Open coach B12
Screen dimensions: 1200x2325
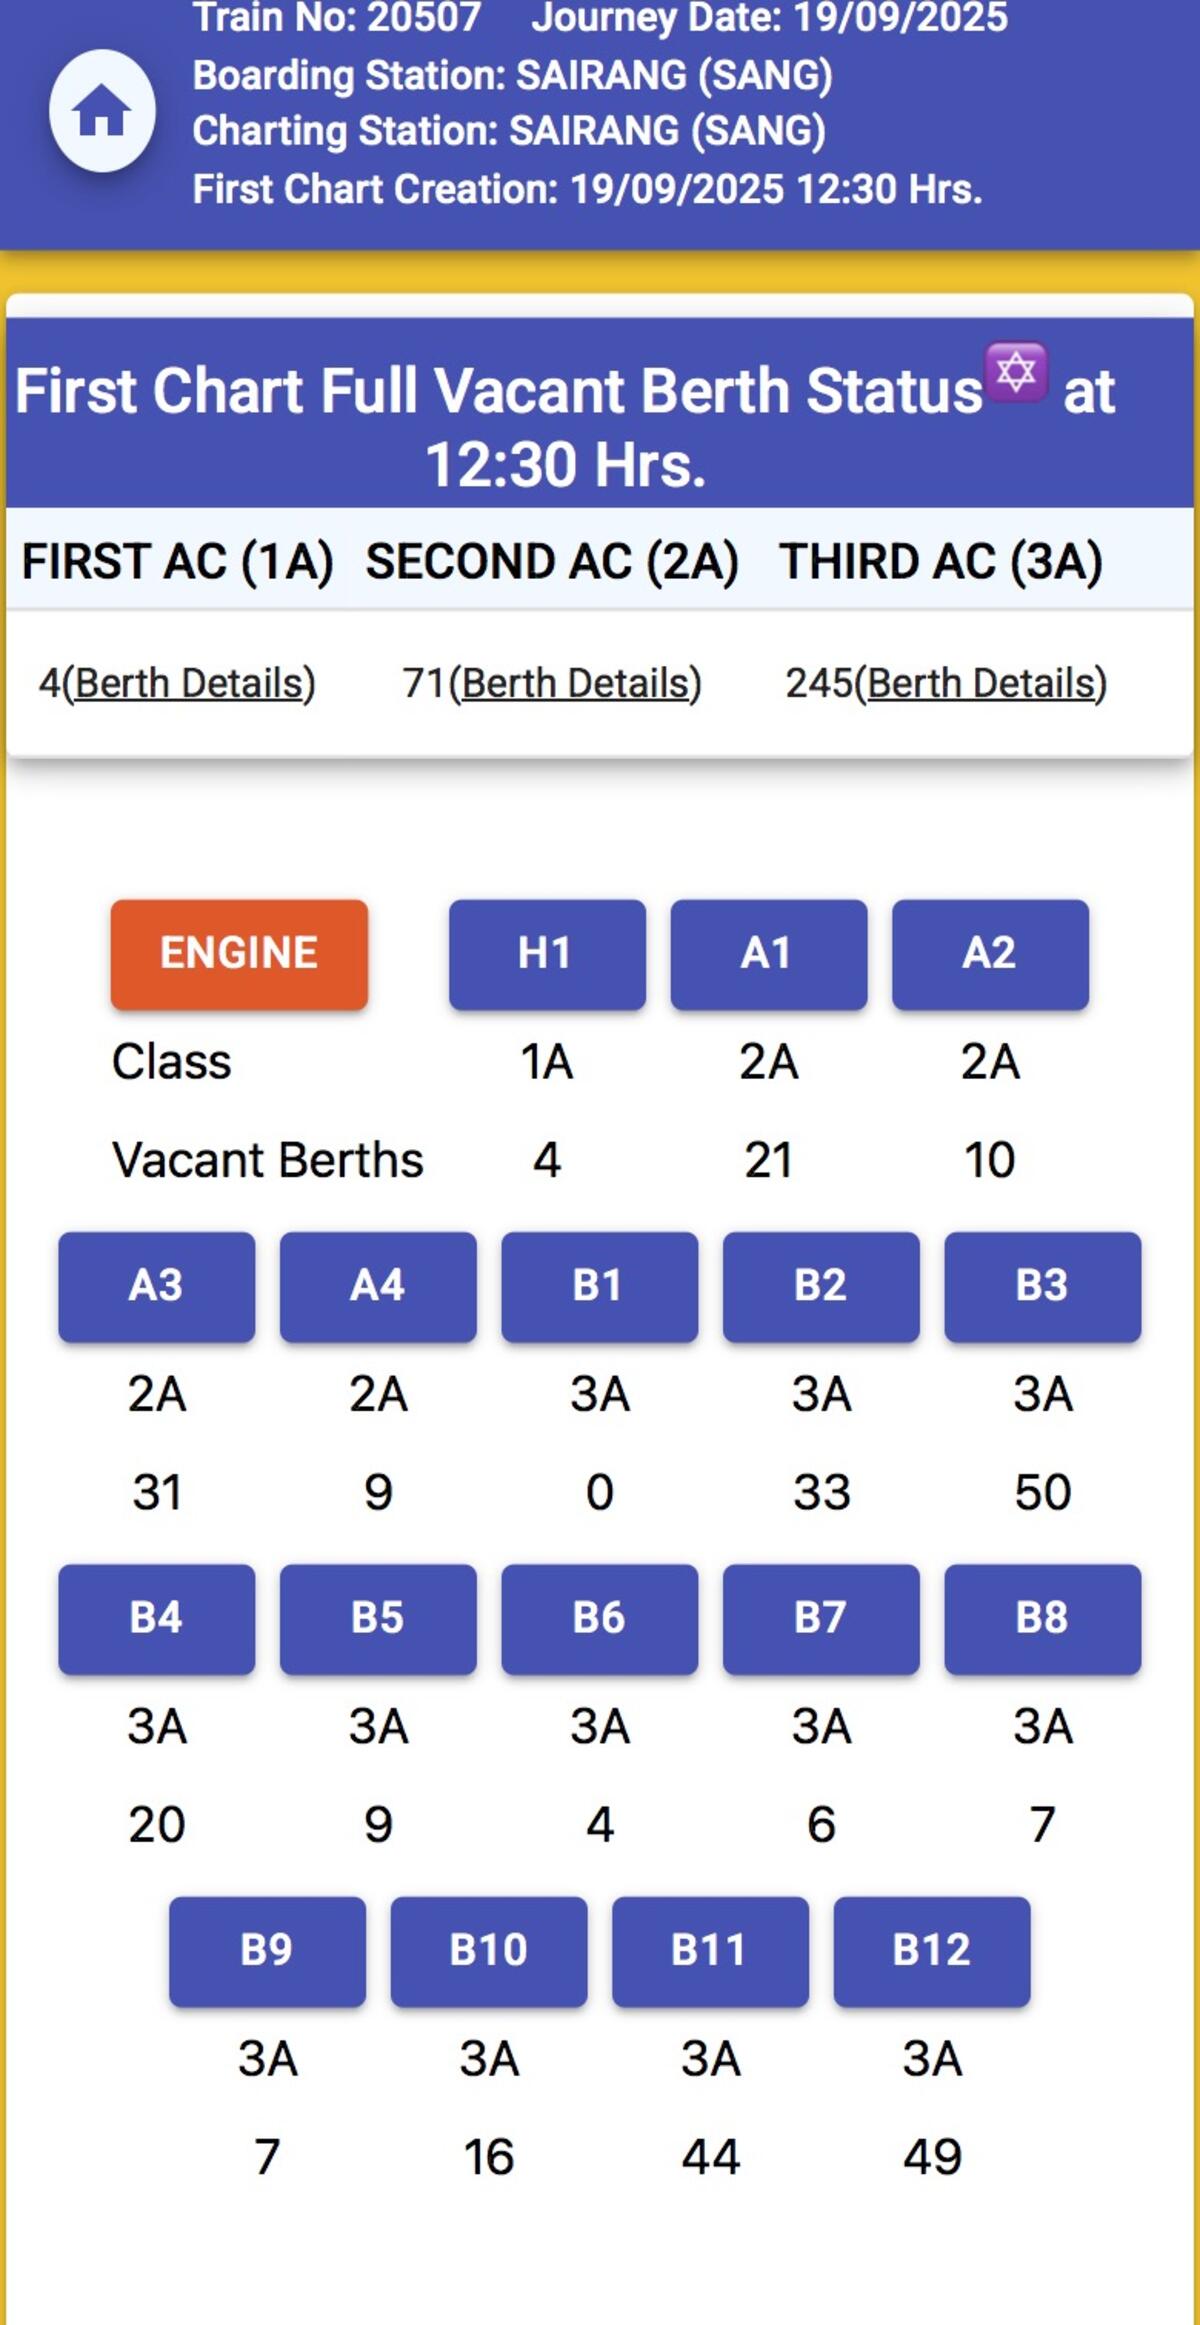932,1950
